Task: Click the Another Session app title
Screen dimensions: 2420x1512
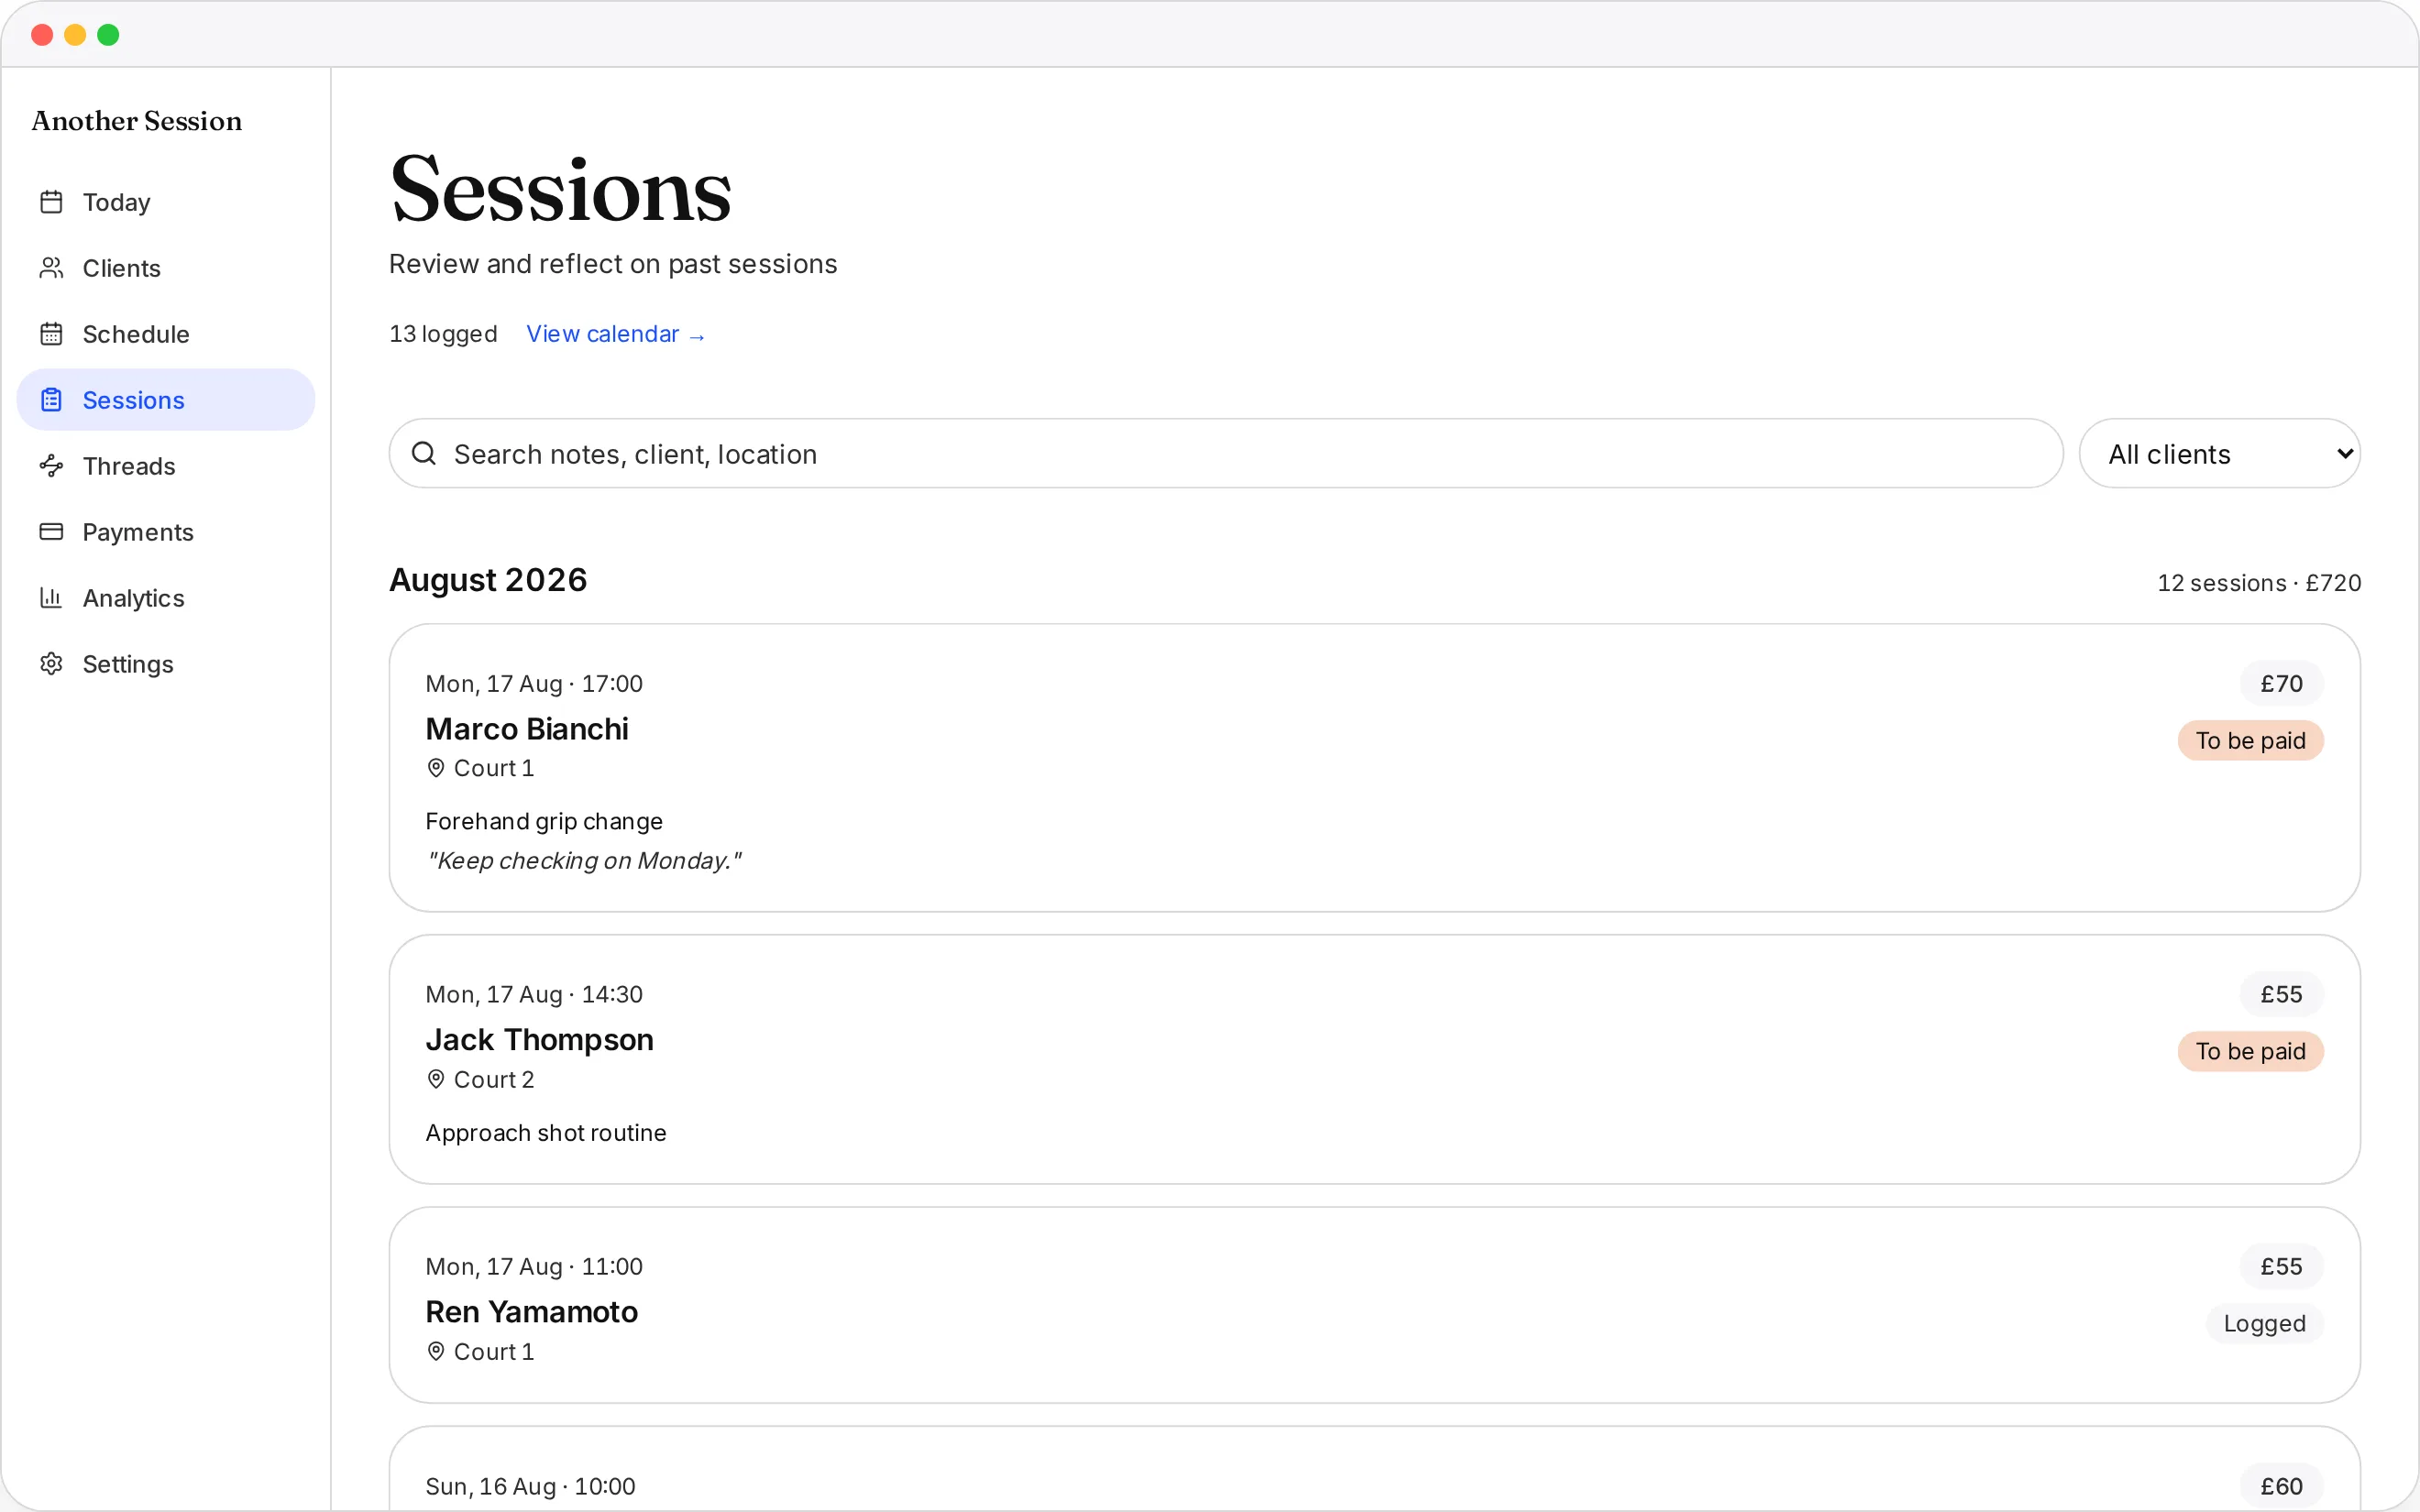Action: (137, 121)
